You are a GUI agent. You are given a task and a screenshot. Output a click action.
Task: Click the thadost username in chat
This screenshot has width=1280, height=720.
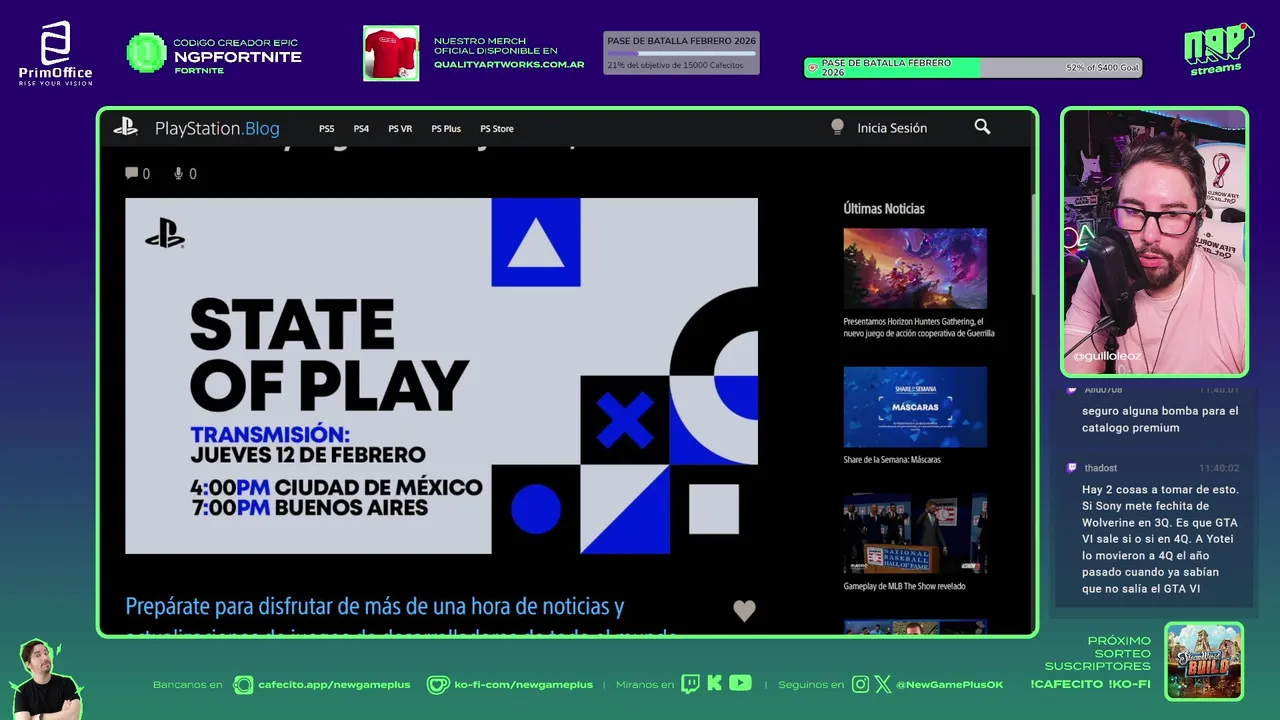(1101, 468)
